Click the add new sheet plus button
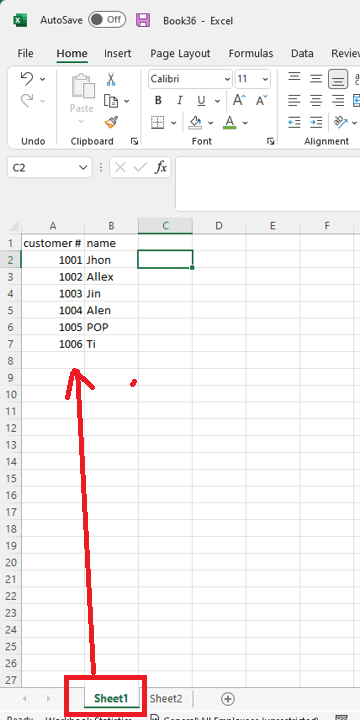 (228, 699)
